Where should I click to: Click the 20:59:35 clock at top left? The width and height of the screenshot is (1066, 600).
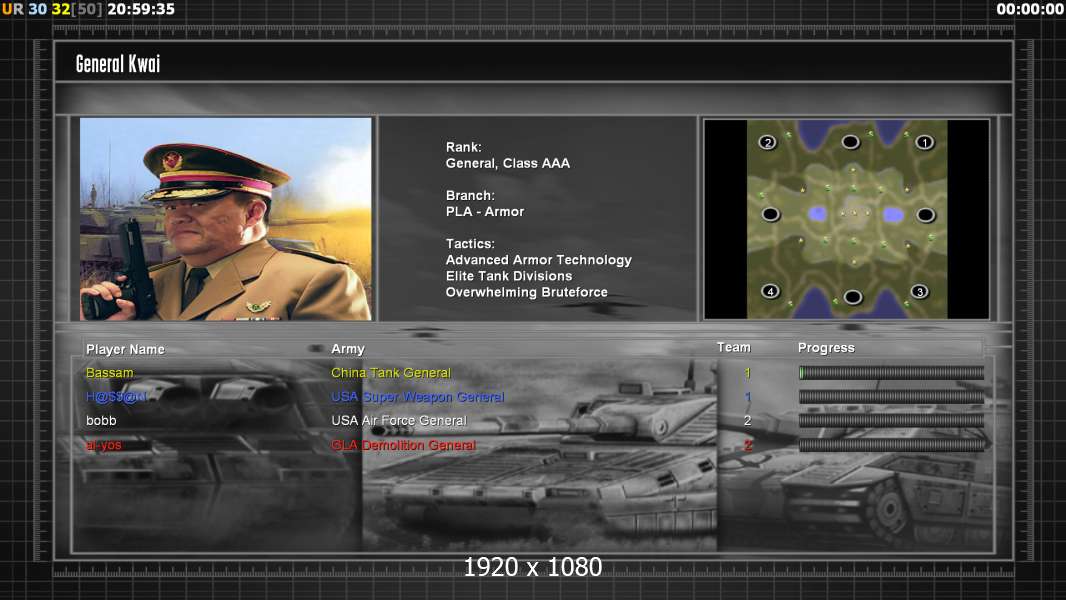click(x=141, y=9)
